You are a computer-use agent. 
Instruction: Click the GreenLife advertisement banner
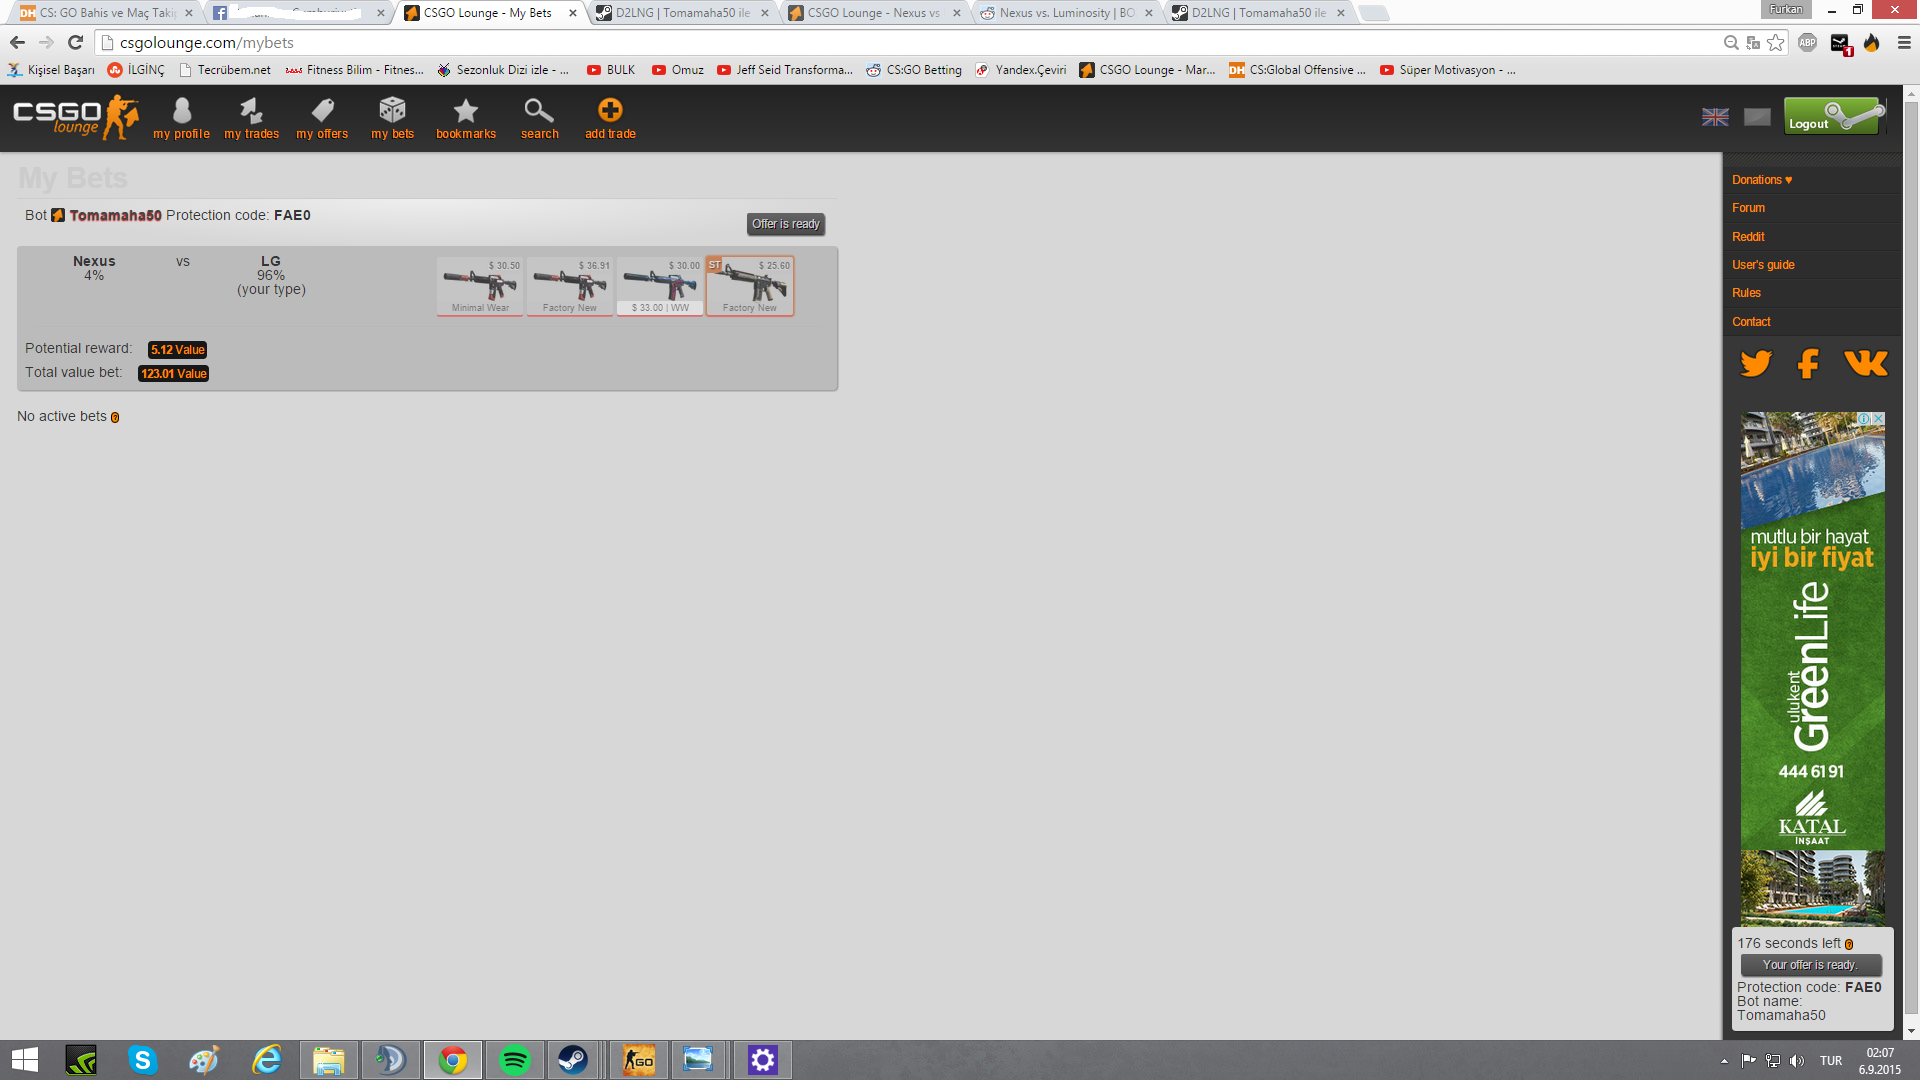(x=1812, y=670)
